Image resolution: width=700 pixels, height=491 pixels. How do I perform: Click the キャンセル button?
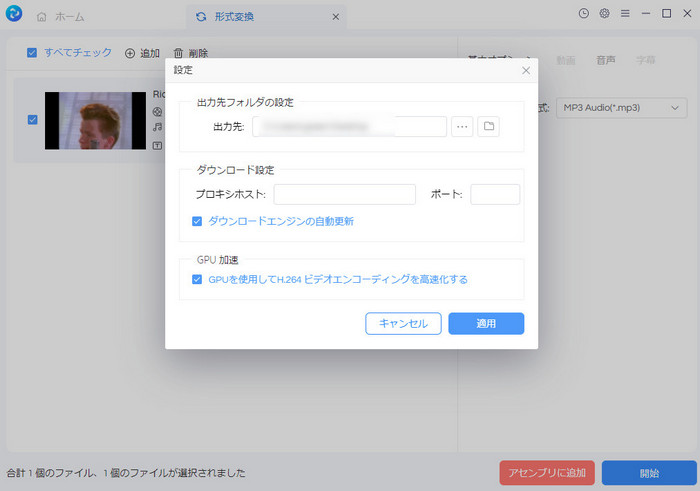404,324
